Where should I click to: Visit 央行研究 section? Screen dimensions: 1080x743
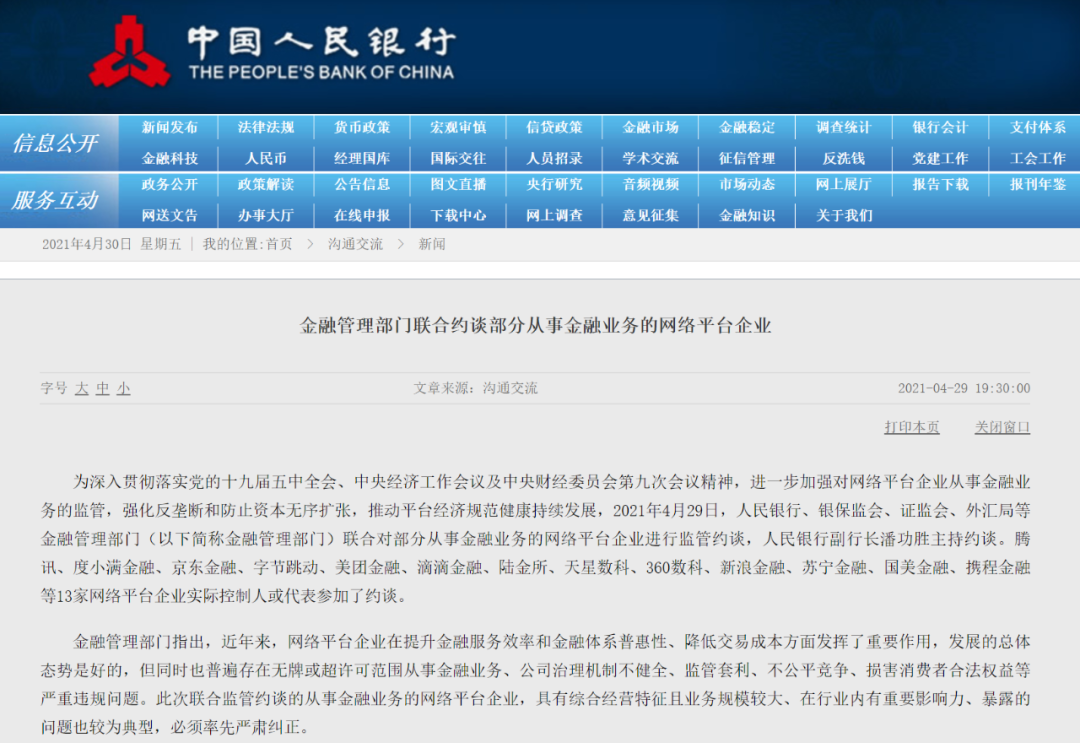[554, 185]
